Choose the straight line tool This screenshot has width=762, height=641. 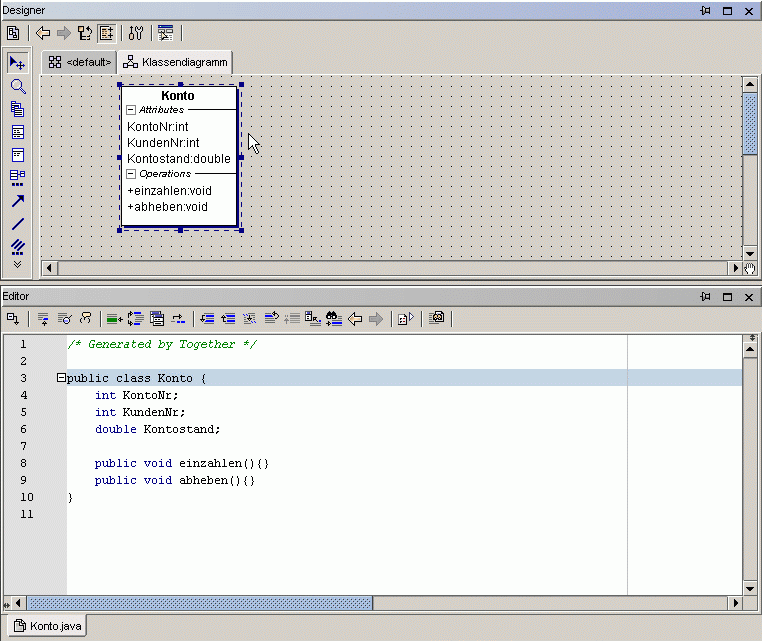(x=17, y=224)
